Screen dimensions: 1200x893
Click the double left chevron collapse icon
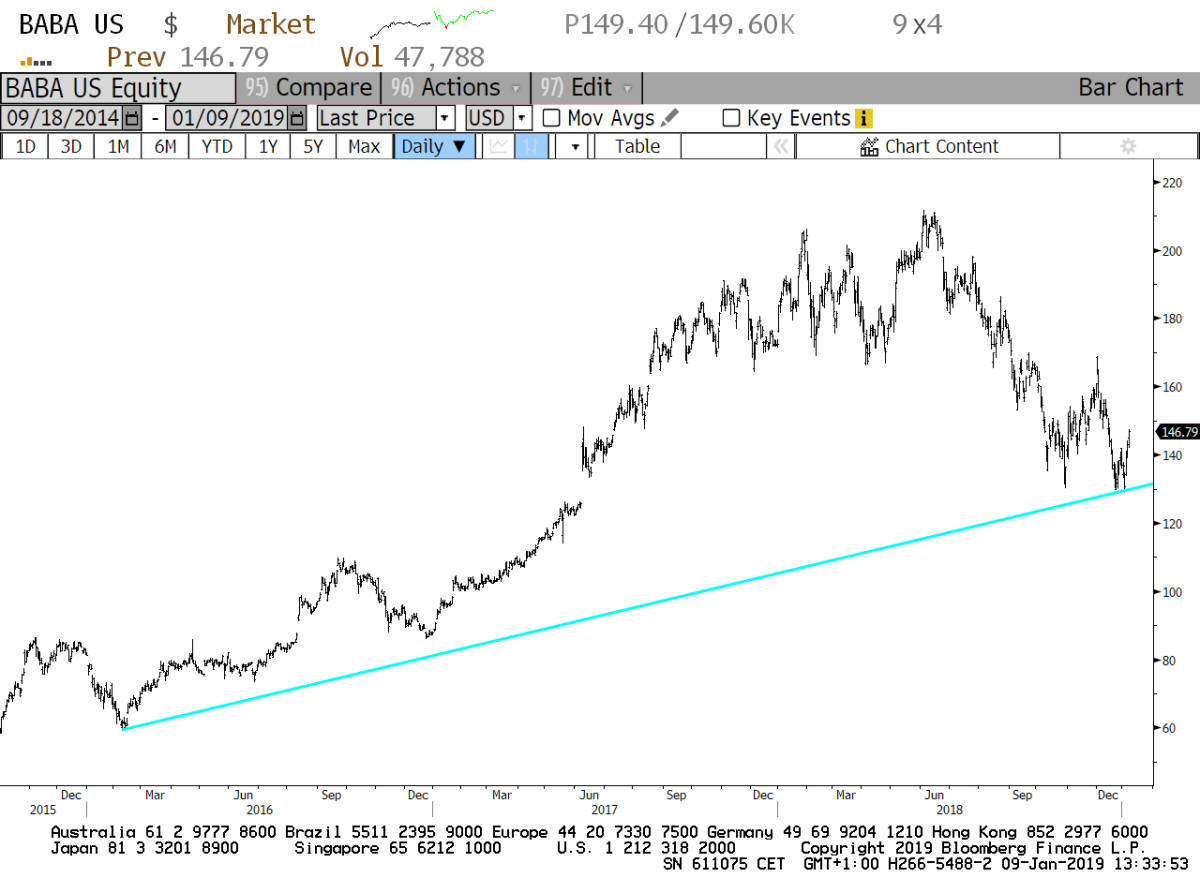[781, 146]
